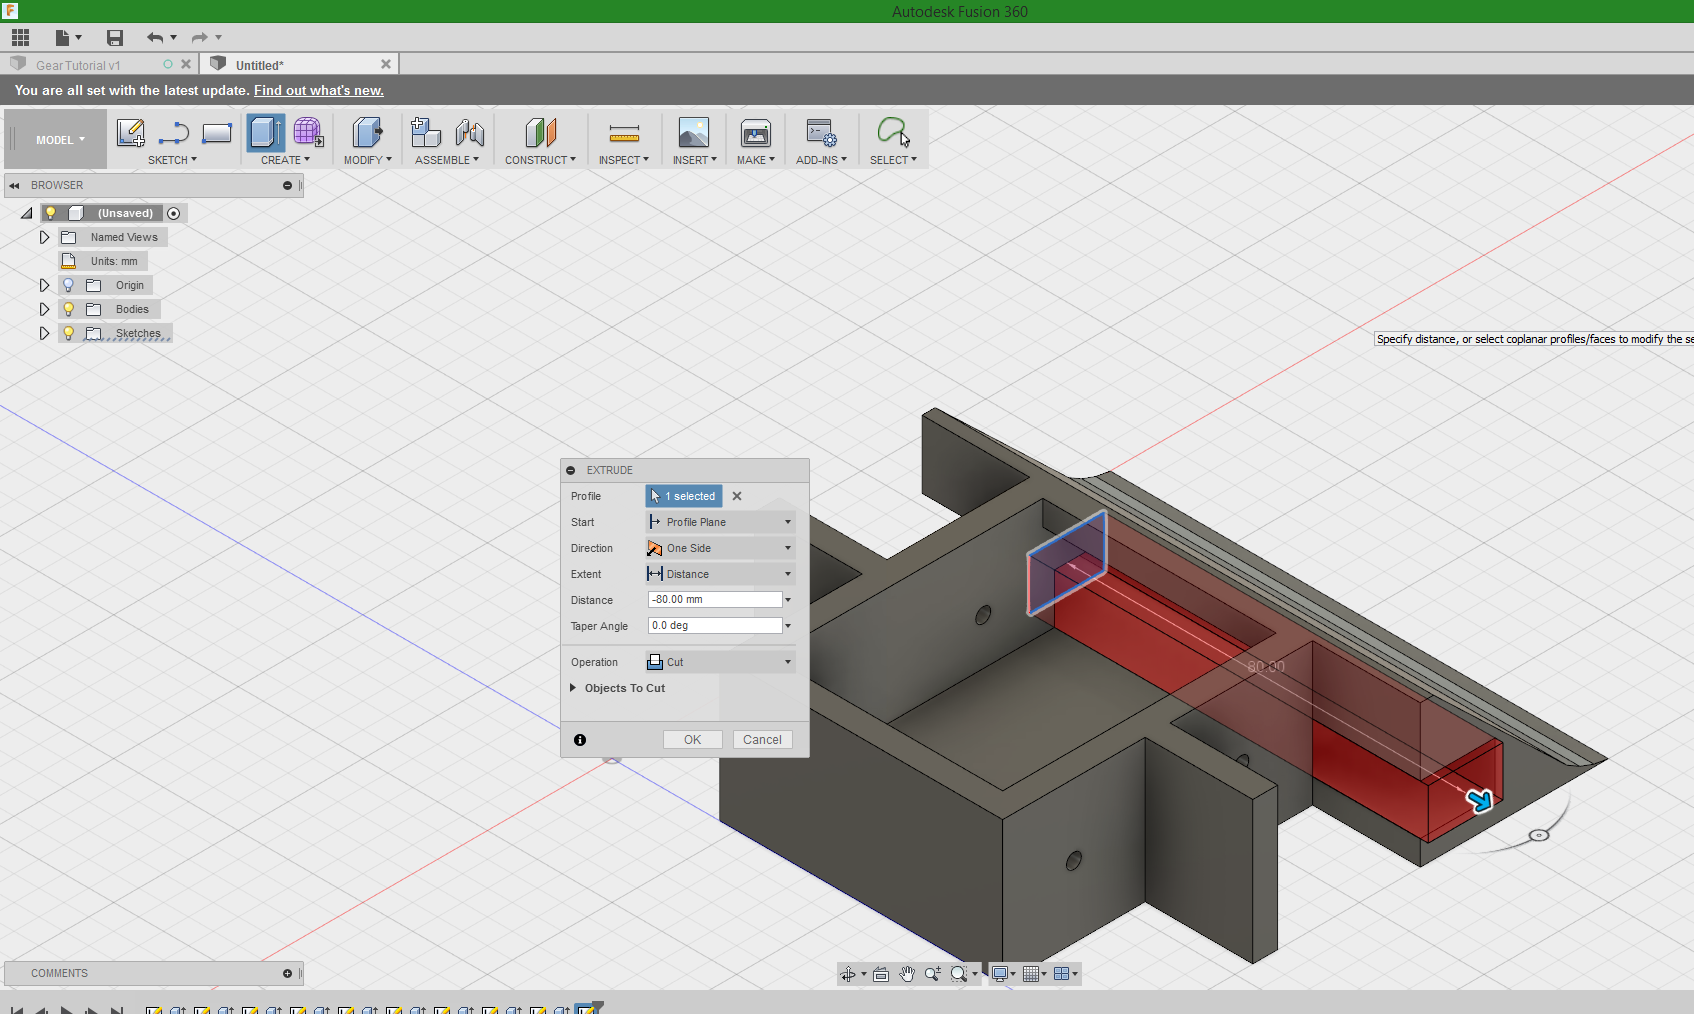The height and width of the screenshot is (1014, 1694).
Task: Click the timeline Play button
Action: pos(66,1010)
